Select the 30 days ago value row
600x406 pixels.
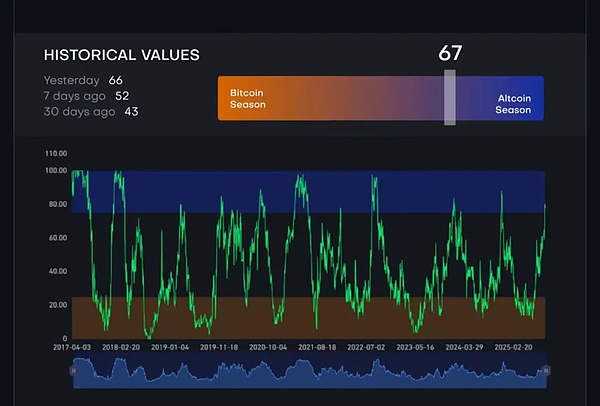click(x=90, y=111)
